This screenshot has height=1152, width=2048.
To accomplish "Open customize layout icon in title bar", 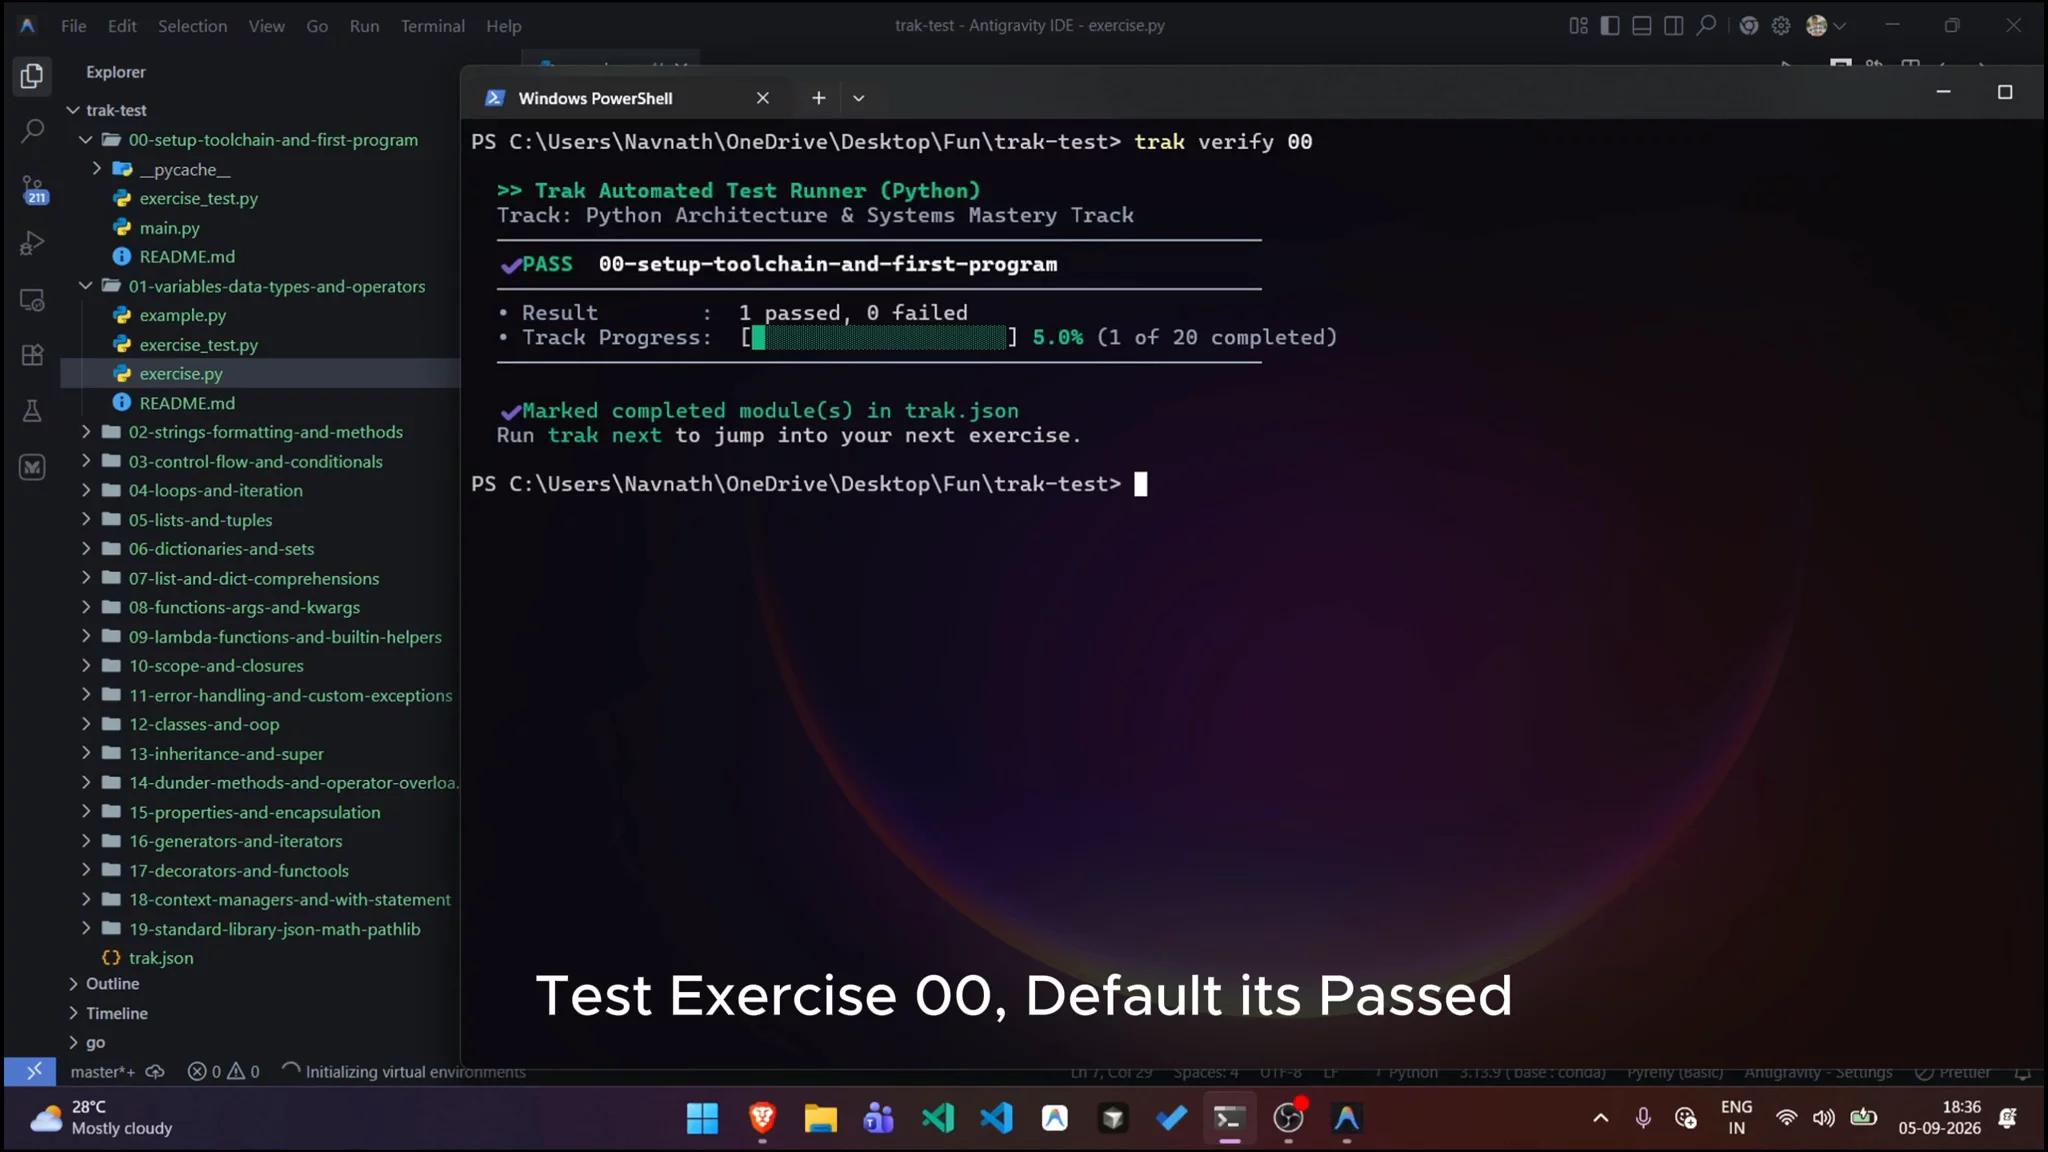I will coord(1578,26).
